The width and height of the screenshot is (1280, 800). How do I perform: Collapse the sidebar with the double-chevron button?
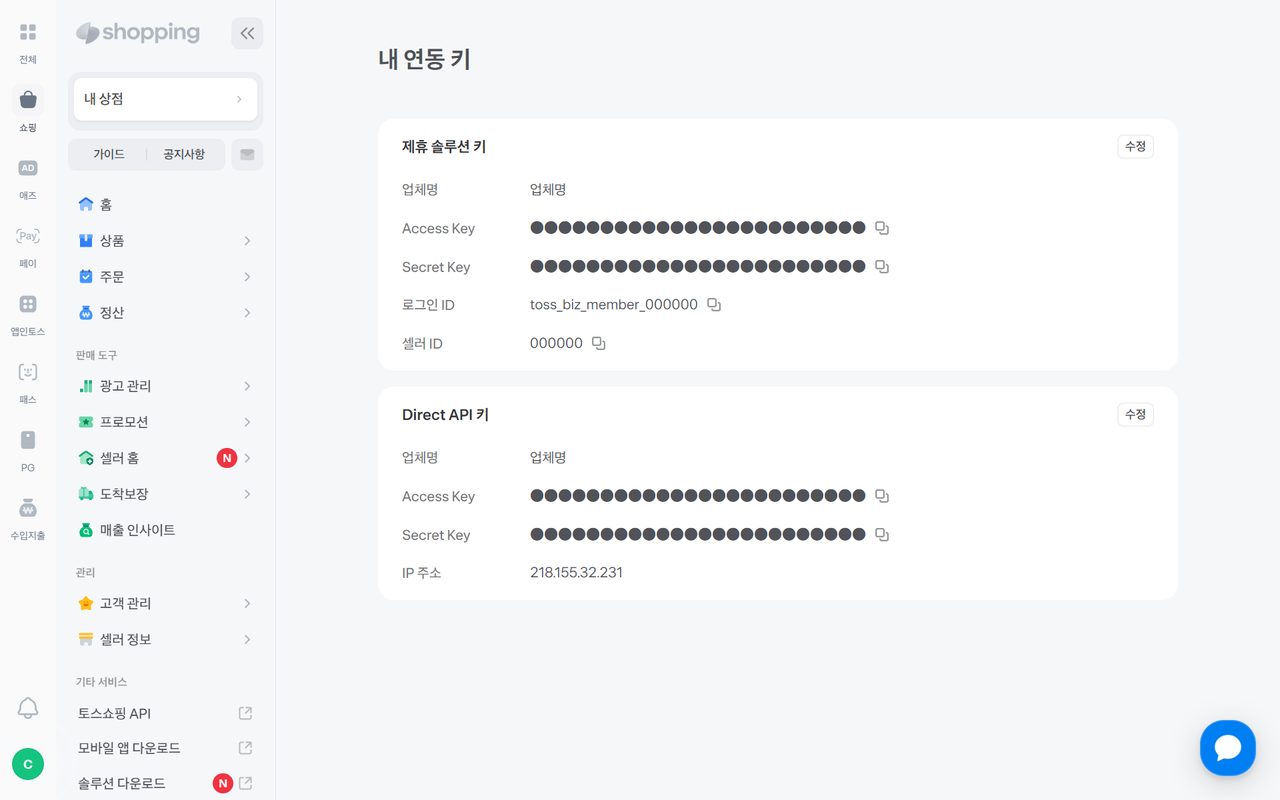(247, 33)
